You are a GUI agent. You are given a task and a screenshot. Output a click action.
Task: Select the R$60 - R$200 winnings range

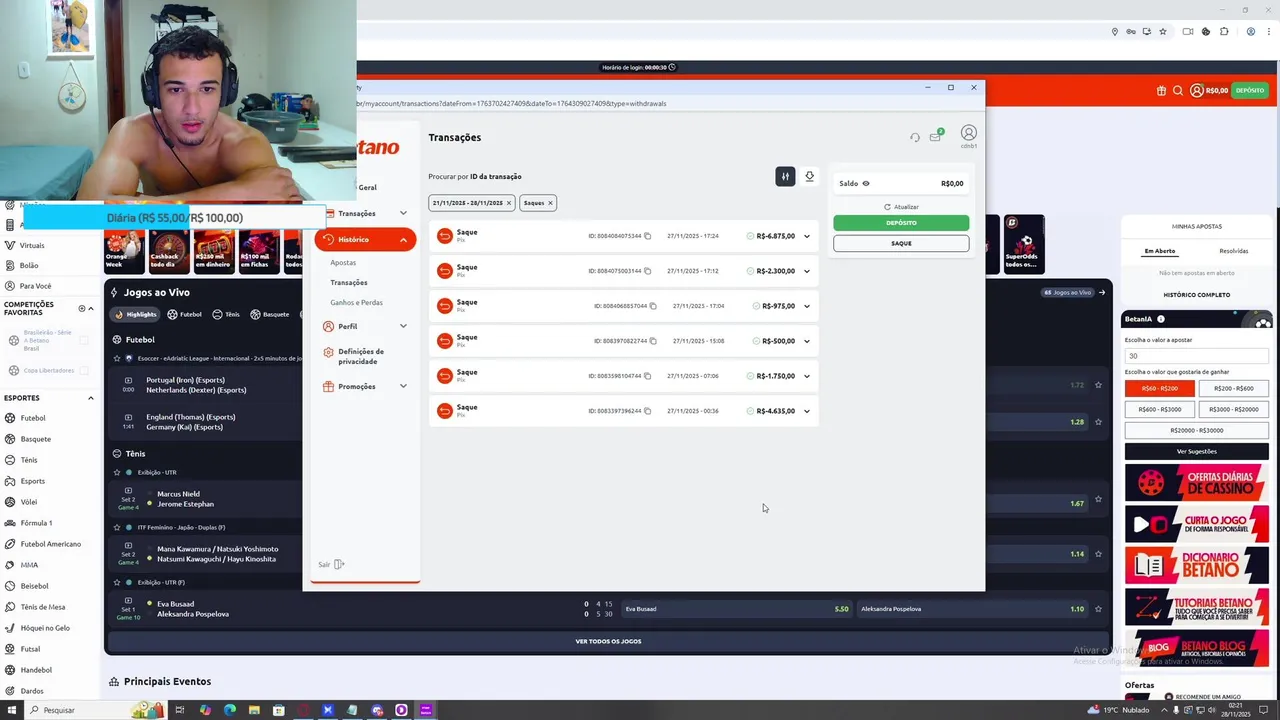[1159, 388]
